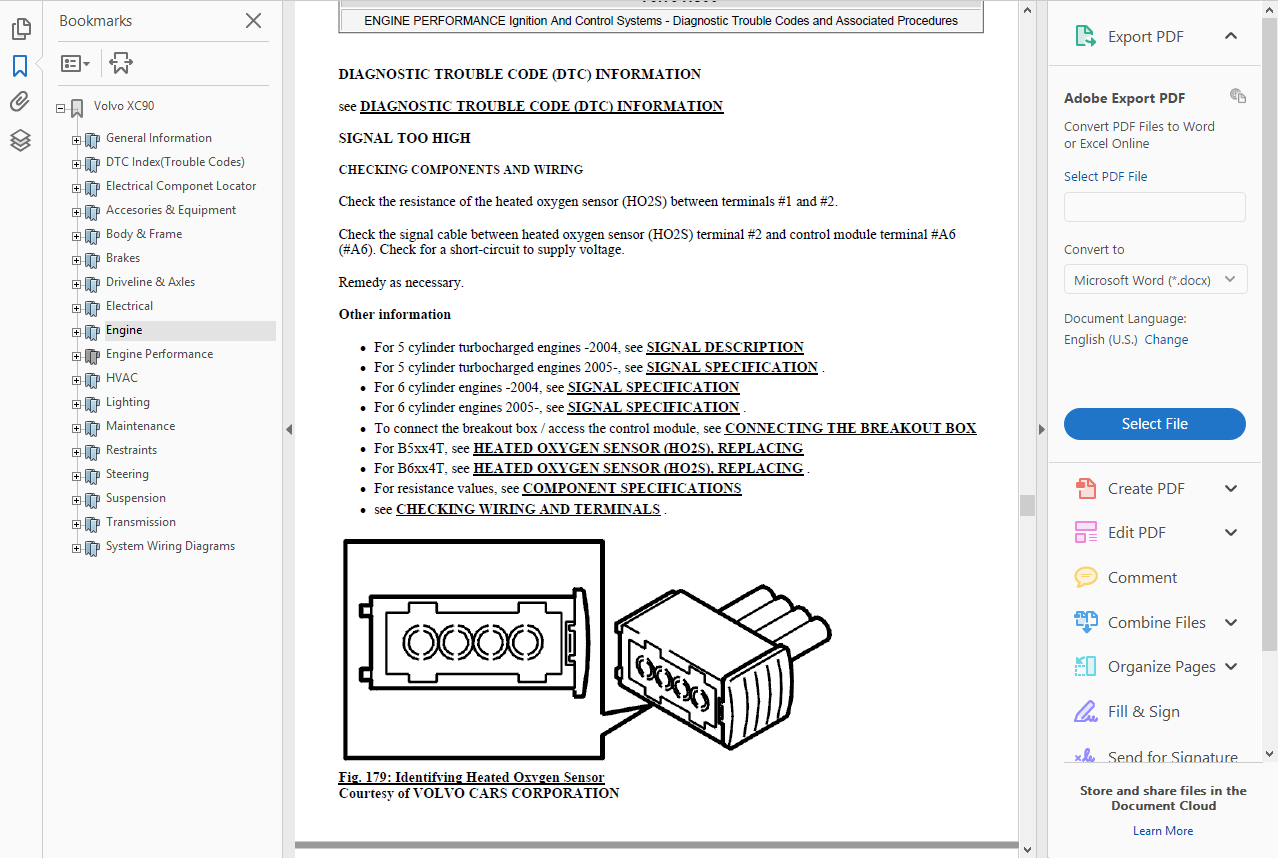Open the Attachments paperclip panel

pyautogui.click(x=20, y=102)
